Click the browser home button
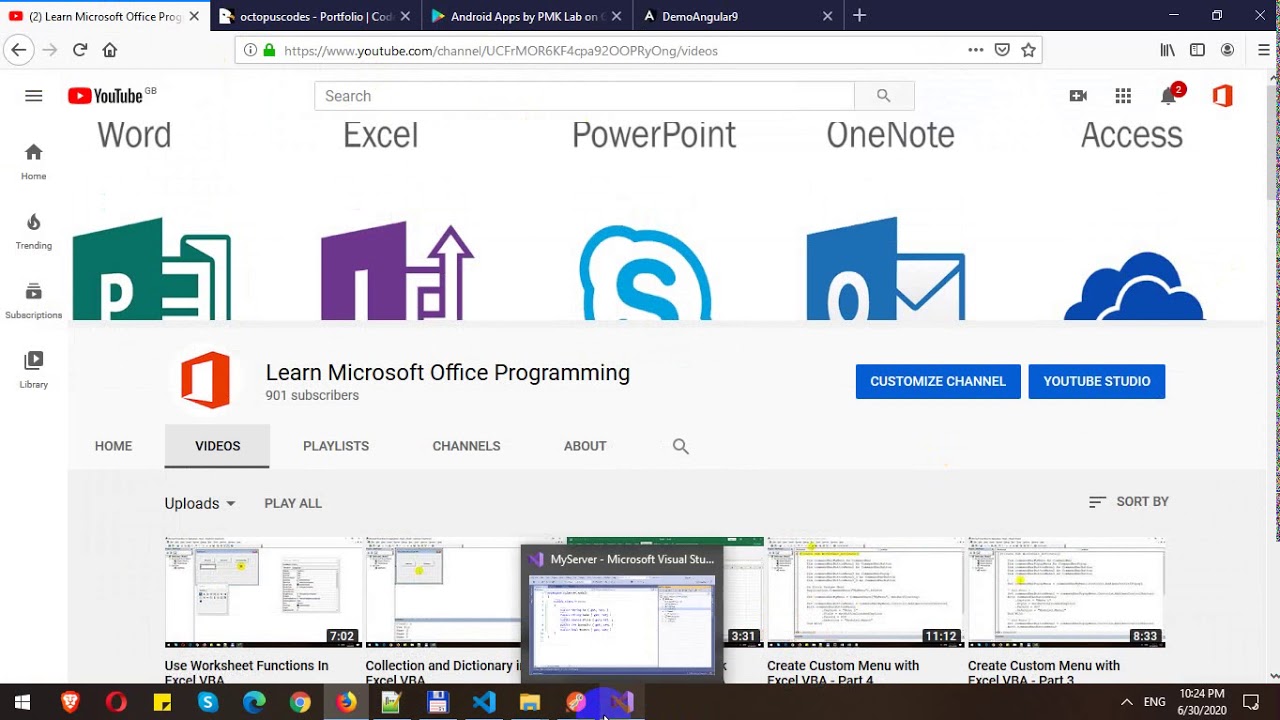The width and height of the screenshot is (1280, 720). [110, 50]
